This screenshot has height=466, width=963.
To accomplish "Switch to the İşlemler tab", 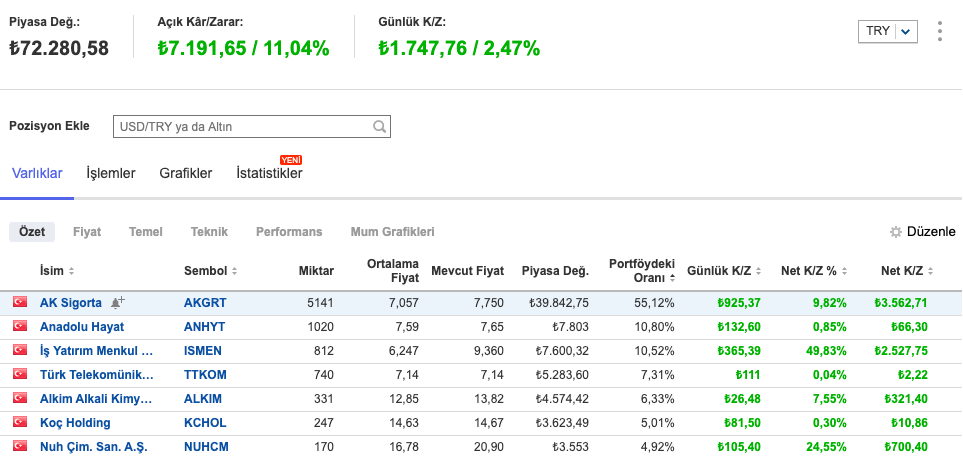I will coord(111,173).
